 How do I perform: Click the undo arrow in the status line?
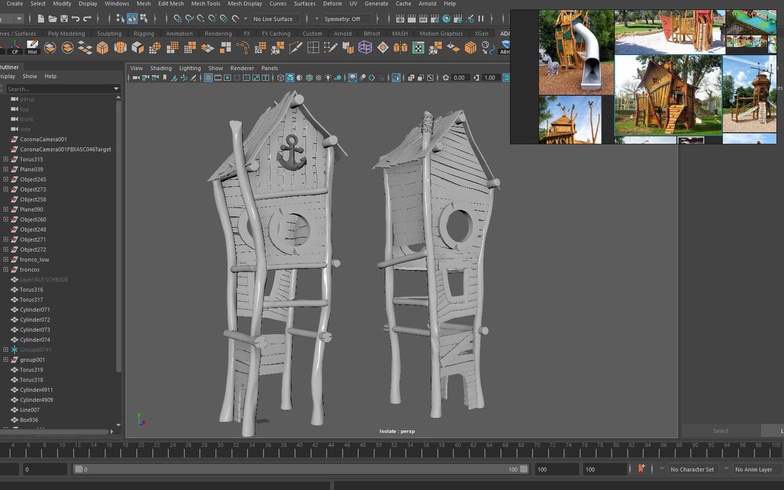pos(74,18)
